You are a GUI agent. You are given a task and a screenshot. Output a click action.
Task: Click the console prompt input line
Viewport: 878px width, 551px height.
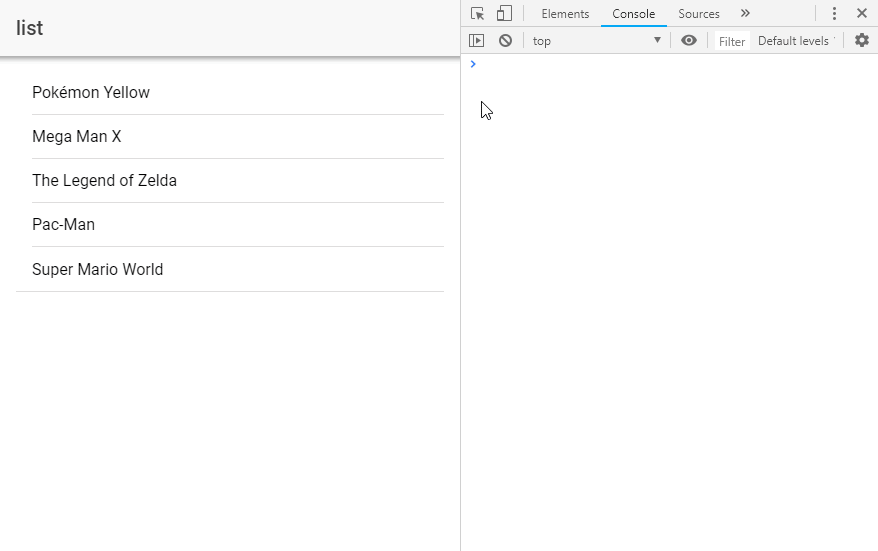tap(669, 64)
